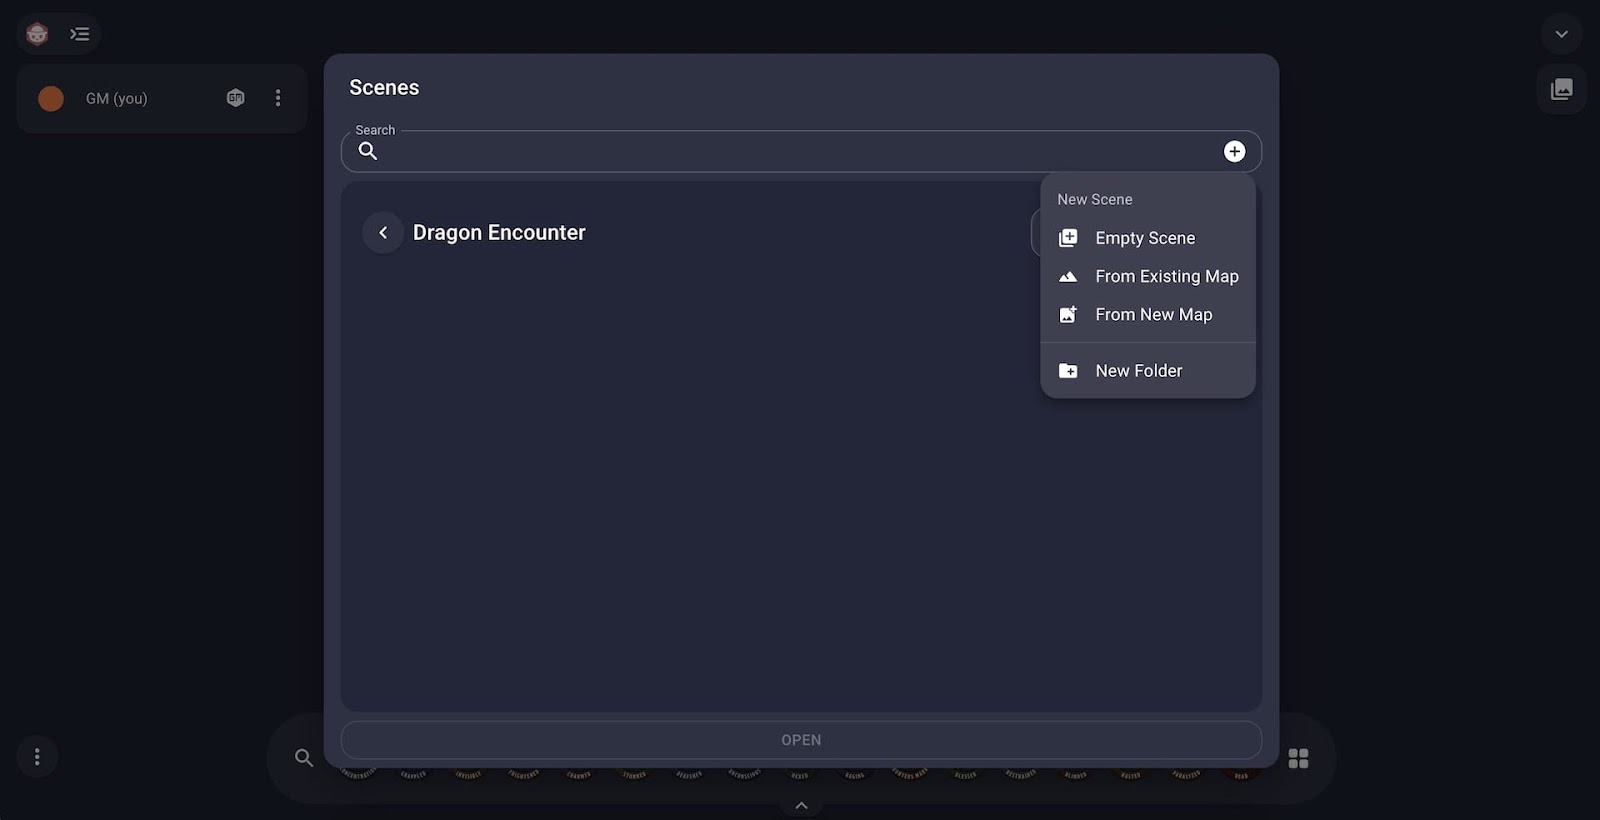Open the token dock search icon
The image size is (1600, 820).
[x=304, y=758]
